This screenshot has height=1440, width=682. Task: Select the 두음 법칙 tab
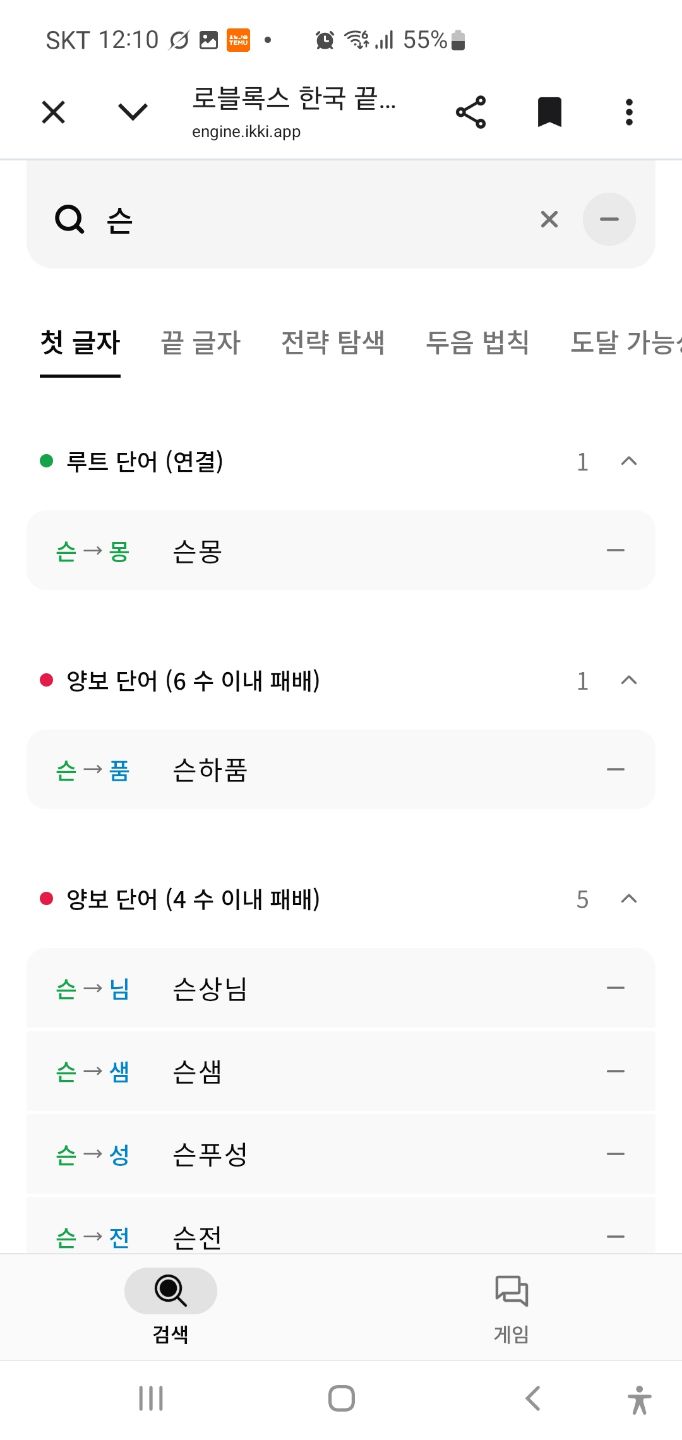tap(478, 343)
